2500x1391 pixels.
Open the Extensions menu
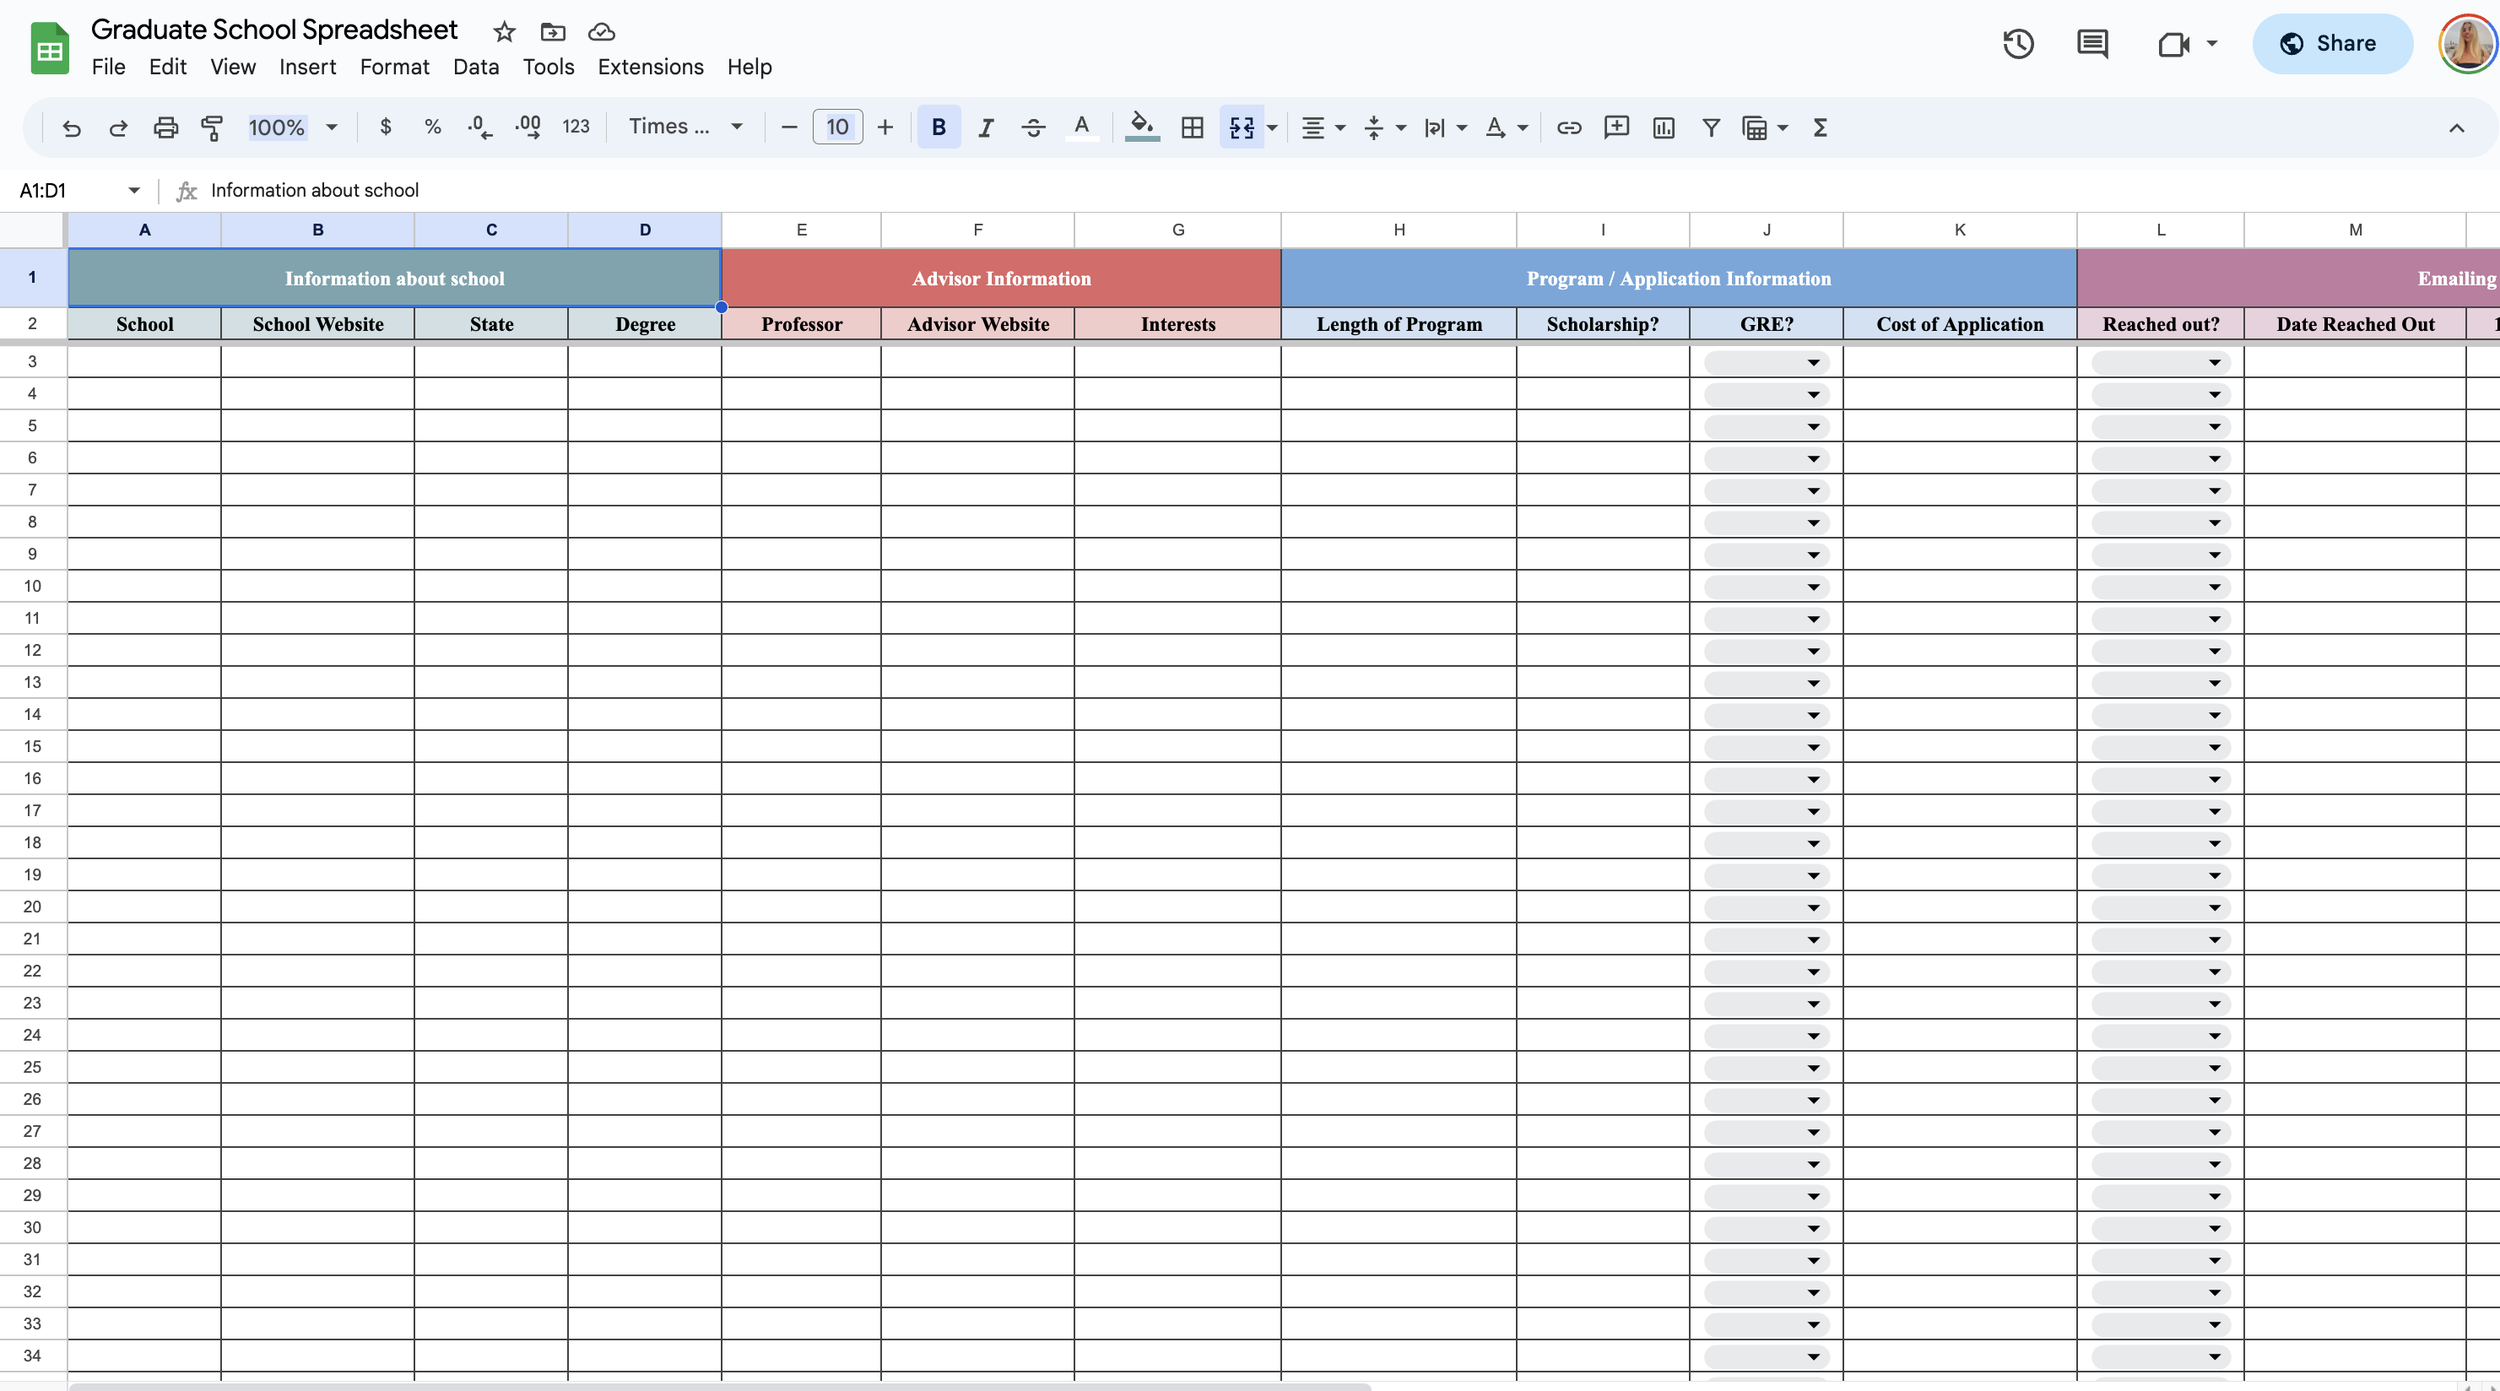tap(650, 67)
